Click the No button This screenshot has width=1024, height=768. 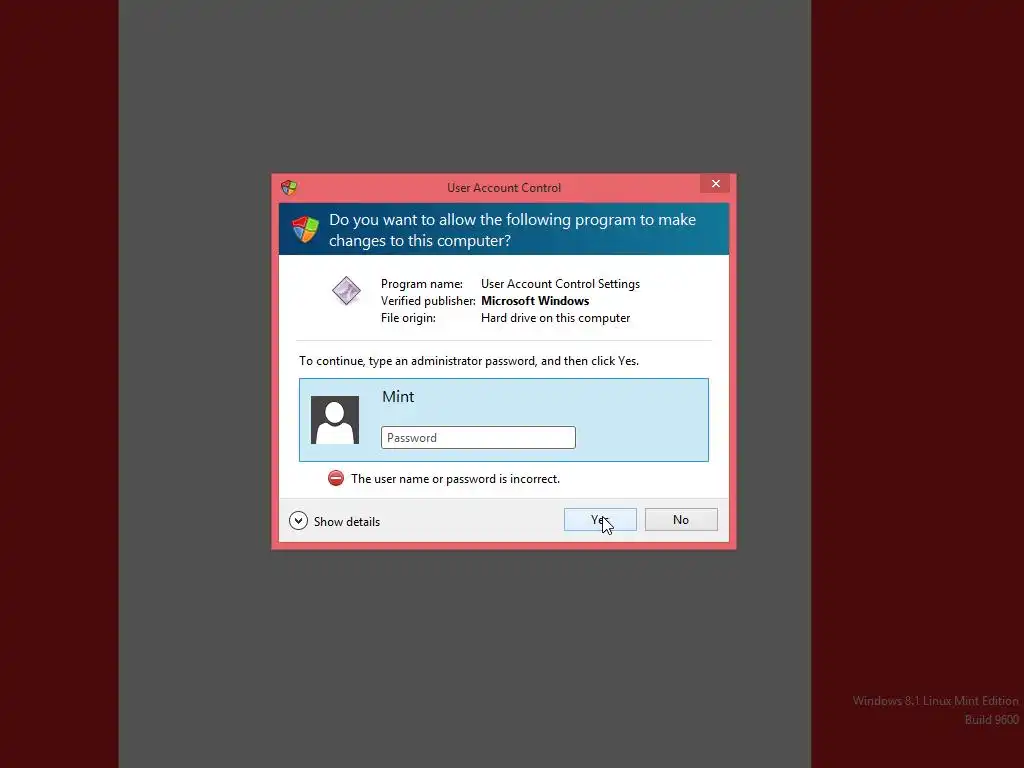pos(681,520)
